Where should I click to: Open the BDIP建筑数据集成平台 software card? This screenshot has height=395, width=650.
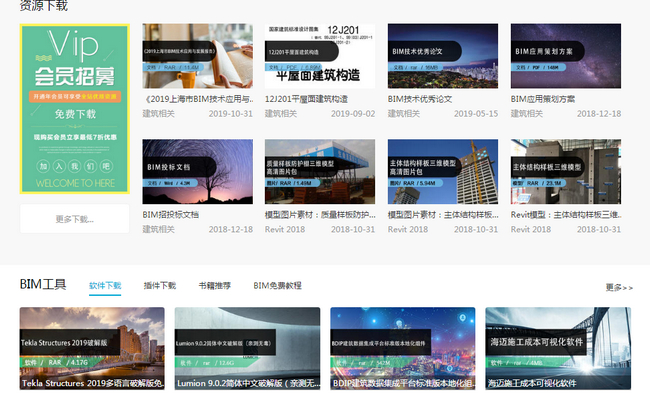point(403,348)
